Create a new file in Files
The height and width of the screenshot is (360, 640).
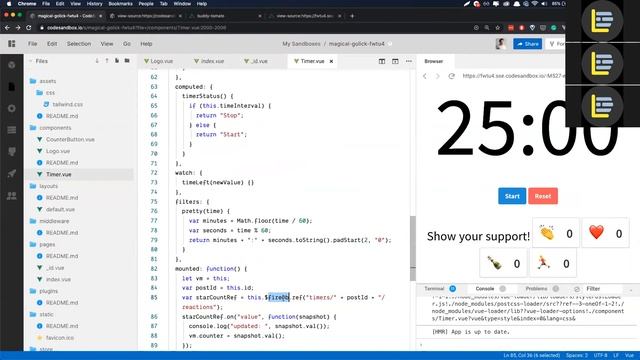click(x=117, y=61)
